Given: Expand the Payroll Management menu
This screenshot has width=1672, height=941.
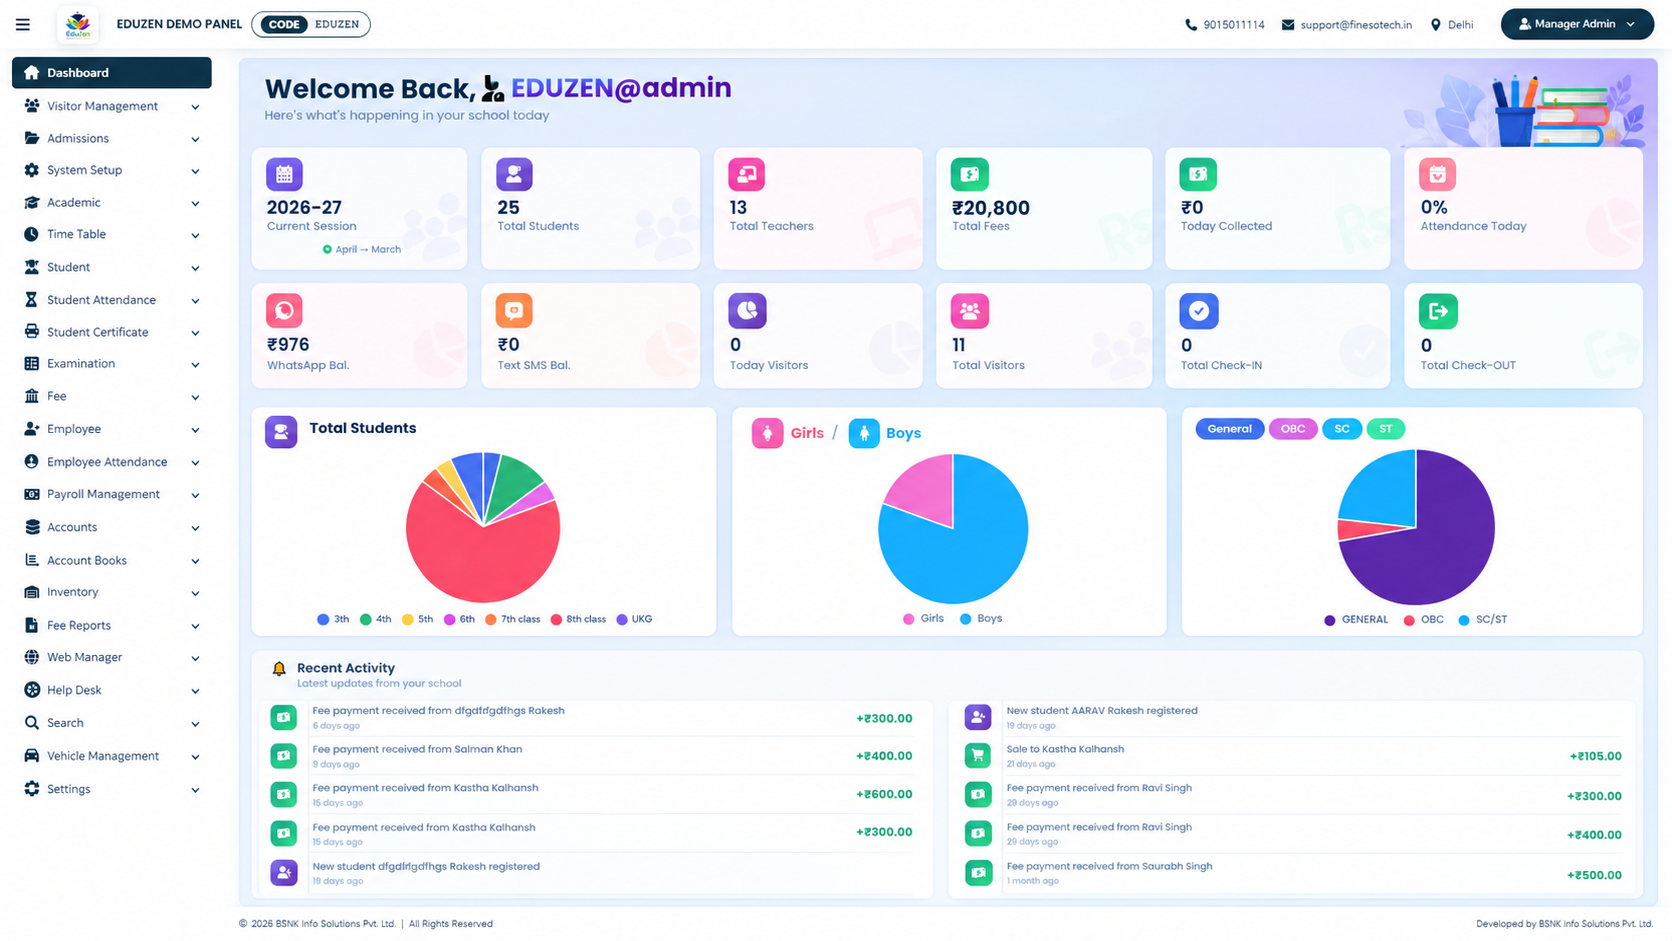Looking at the screenshot, I should (x=112, y=495).
